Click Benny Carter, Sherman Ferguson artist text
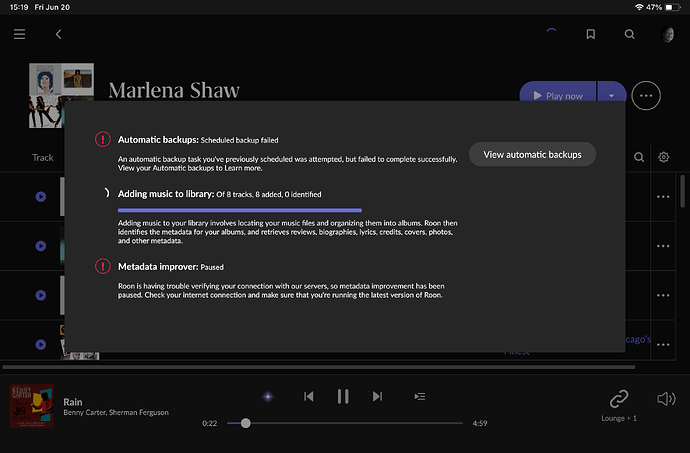The image size is (690, 453). tap(116, 412)
